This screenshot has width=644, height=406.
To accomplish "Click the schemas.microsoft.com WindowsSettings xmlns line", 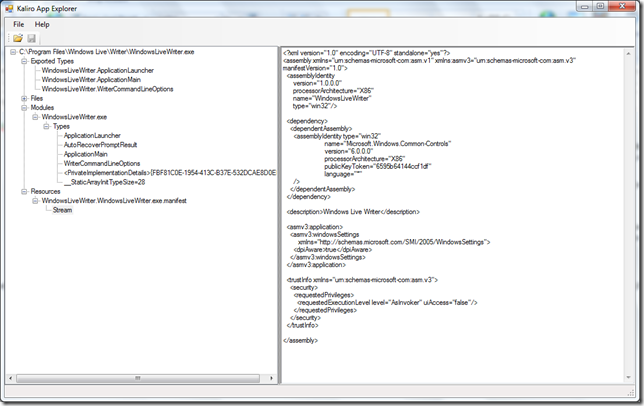I will point(394,242).
